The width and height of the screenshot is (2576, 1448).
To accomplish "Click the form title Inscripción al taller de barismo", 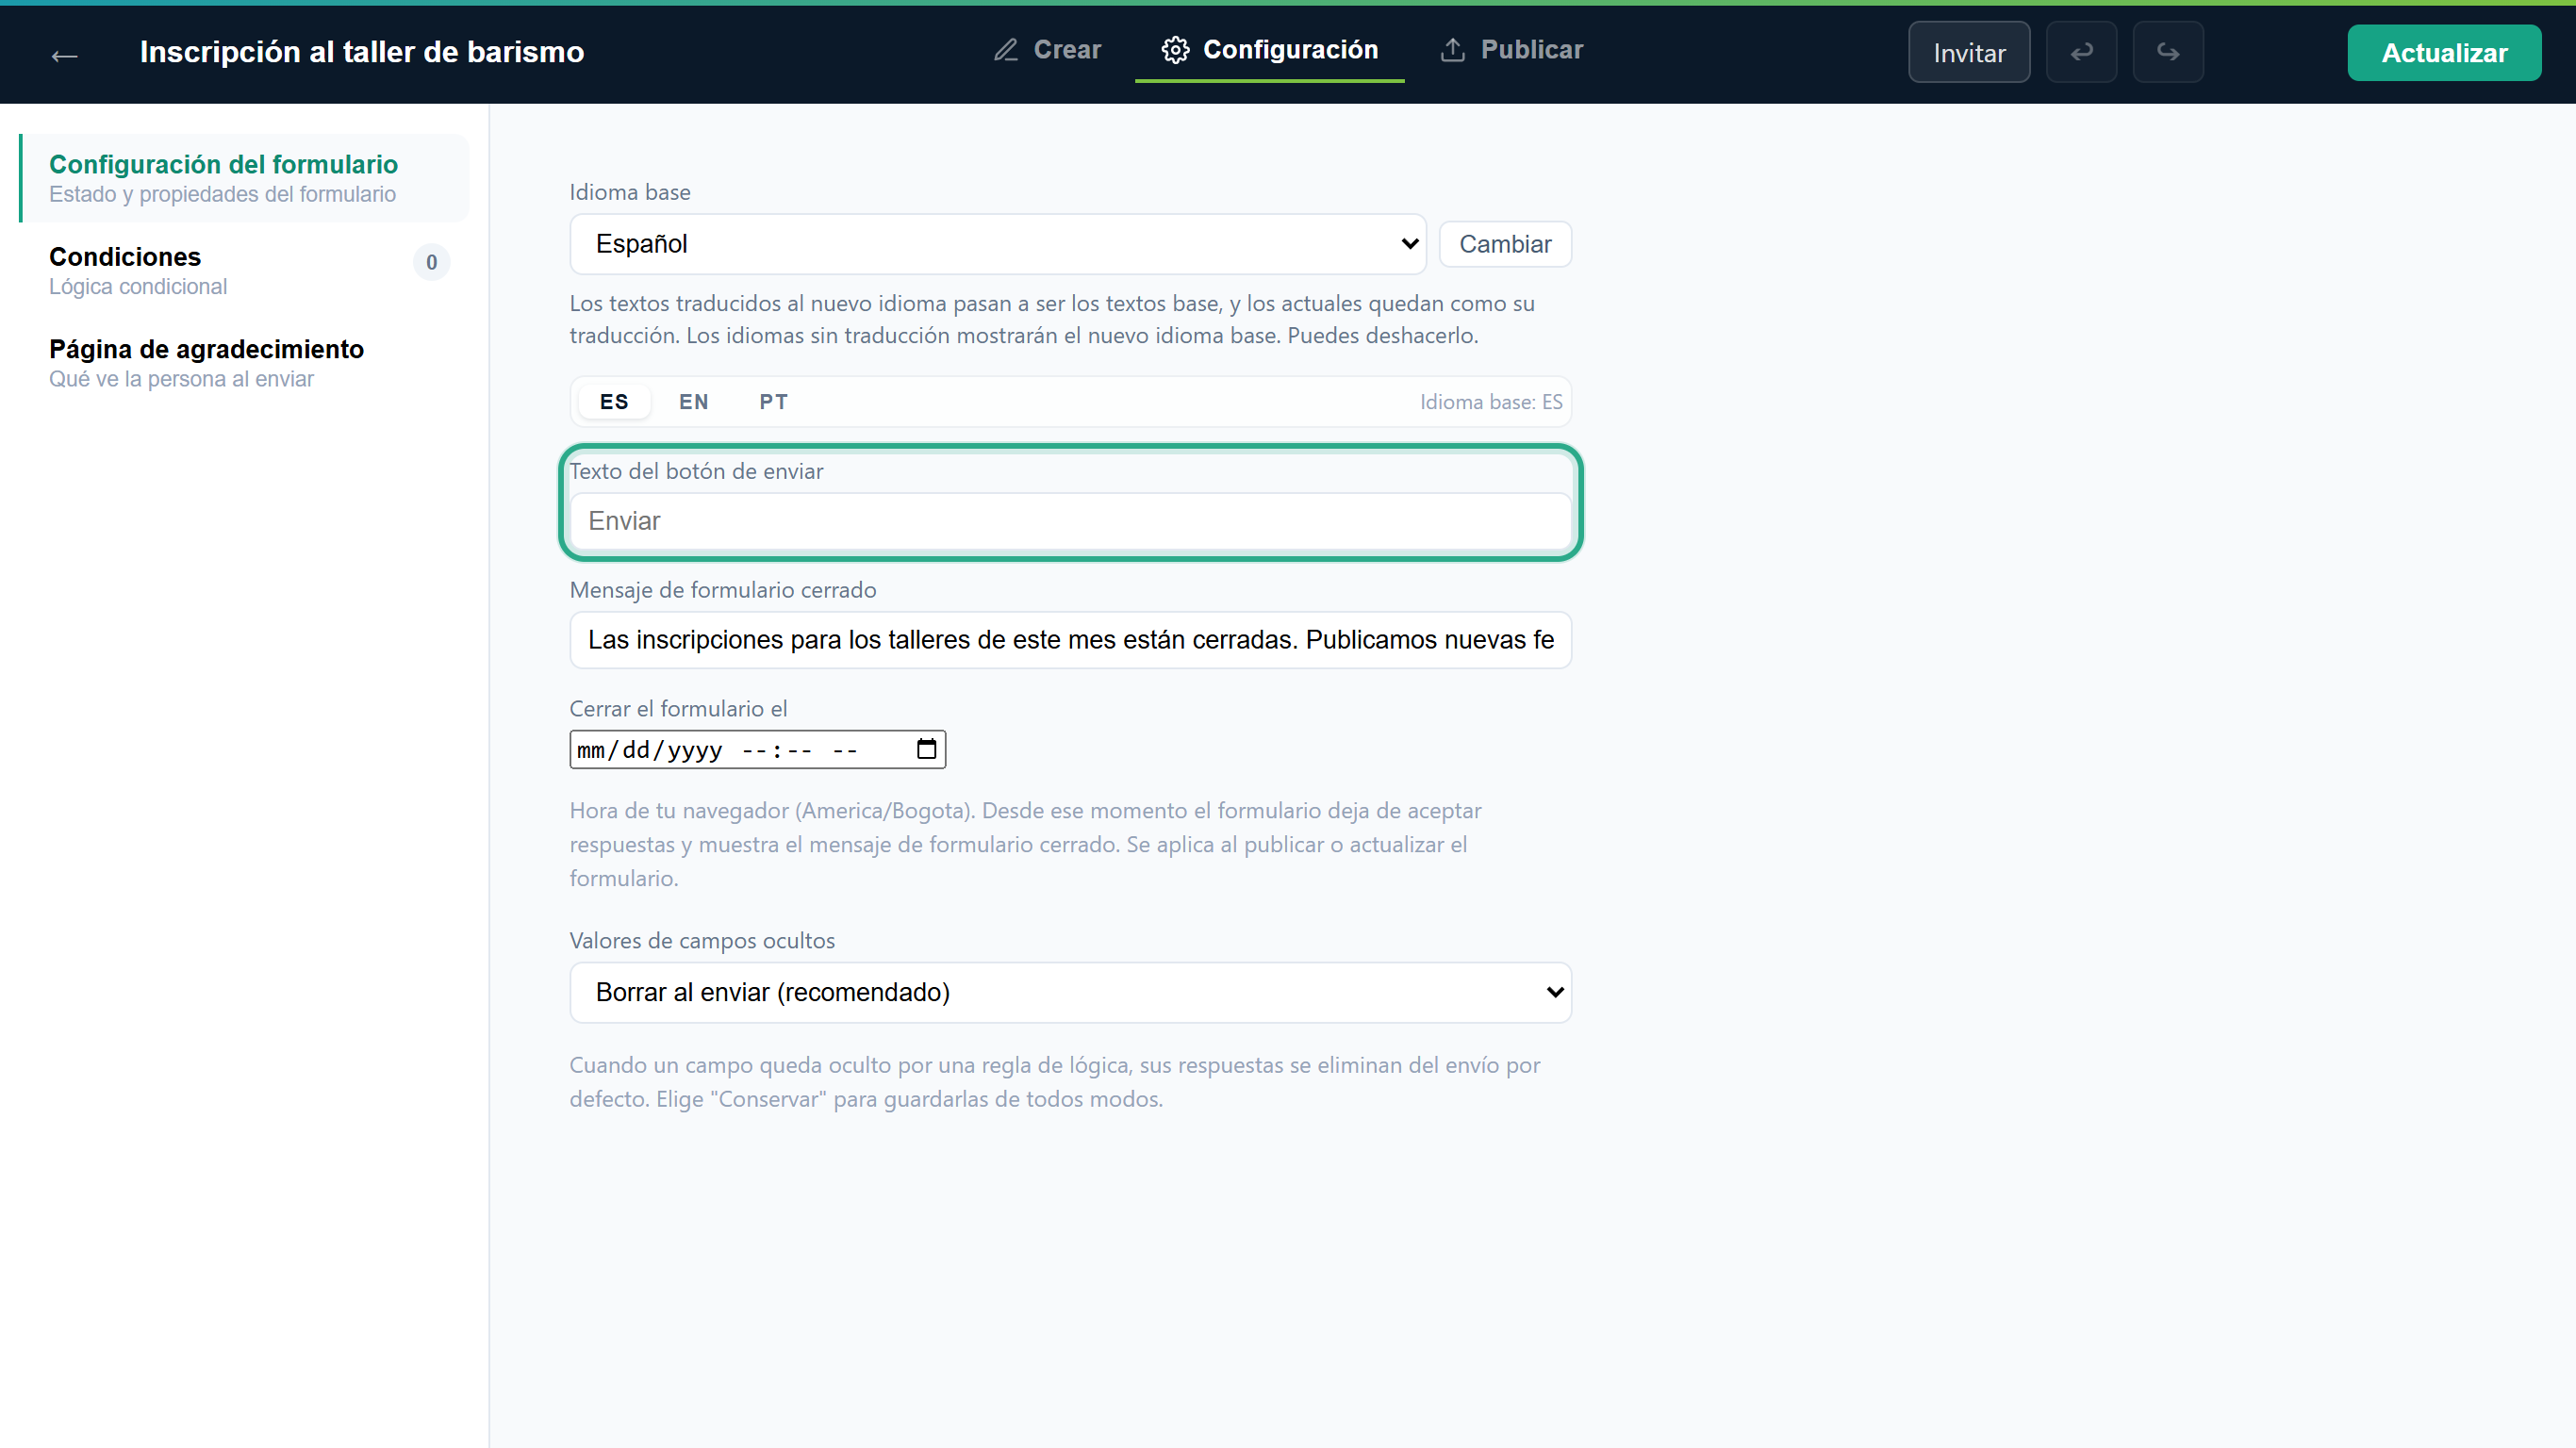I will tap(361, 52).
